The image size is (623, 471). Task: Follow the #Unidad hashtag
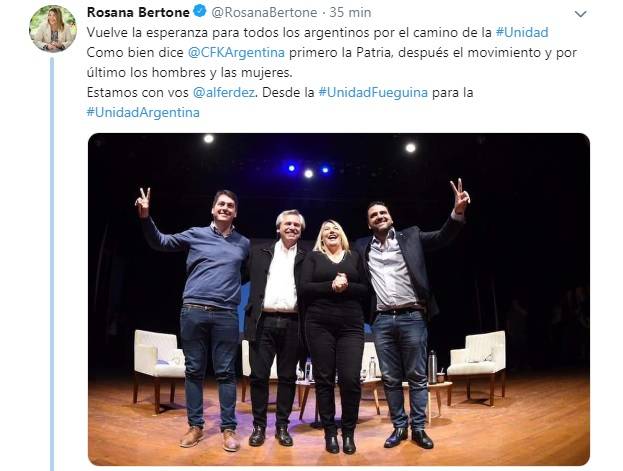tap(522, 32)
